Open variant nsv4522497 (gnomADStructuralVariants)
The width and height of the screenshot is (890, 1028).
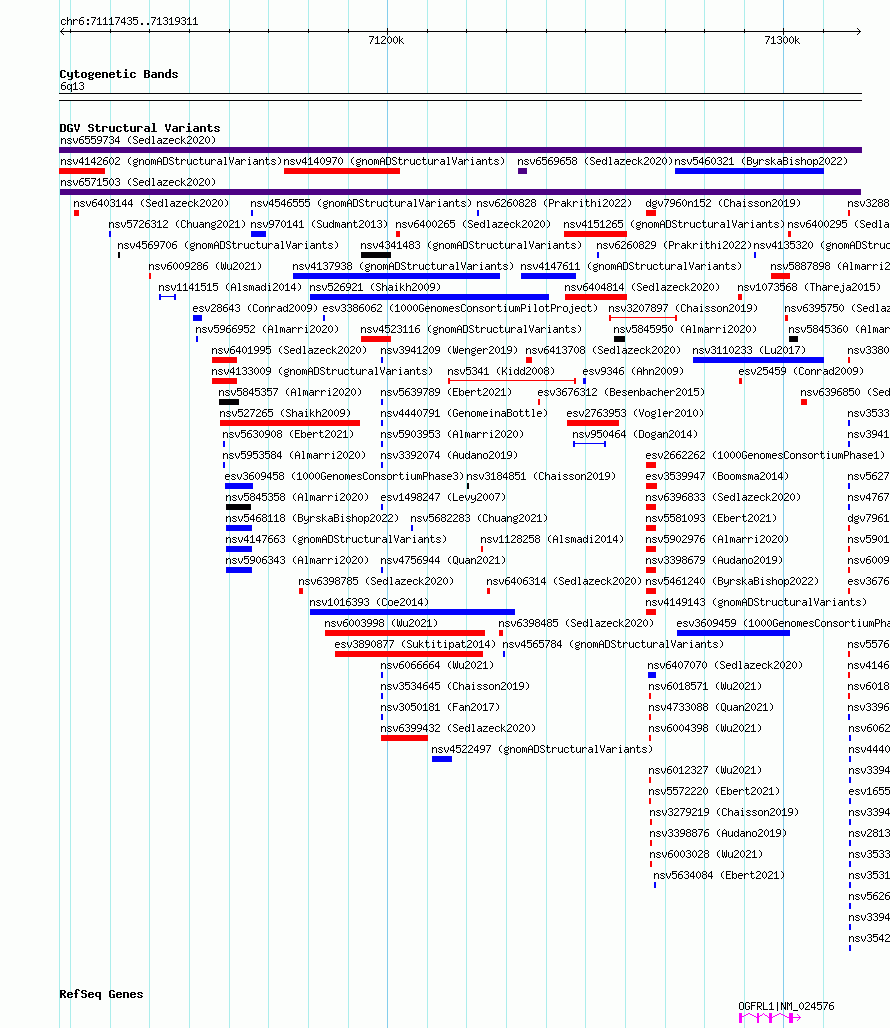(542, 749)
